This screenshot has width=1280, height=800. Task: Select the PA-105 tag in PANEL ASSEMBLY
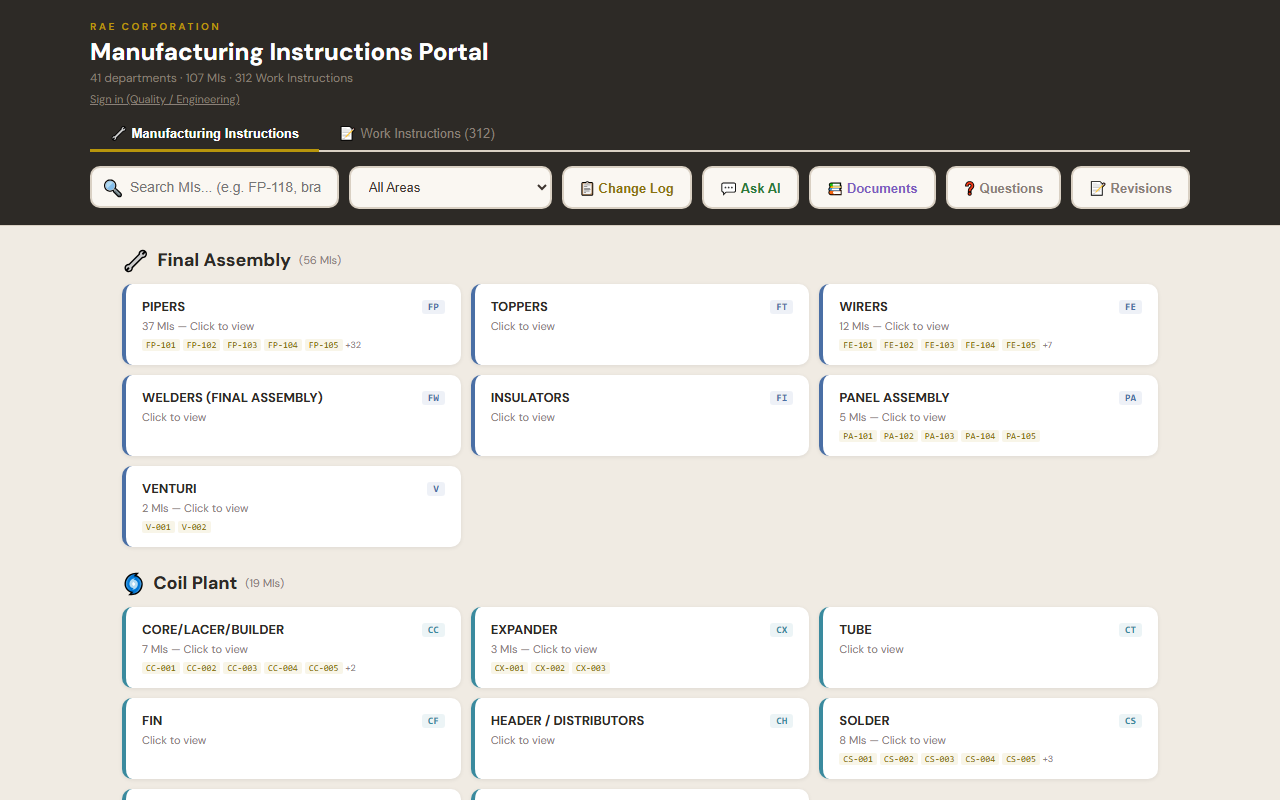click(x=1021, y=436)
